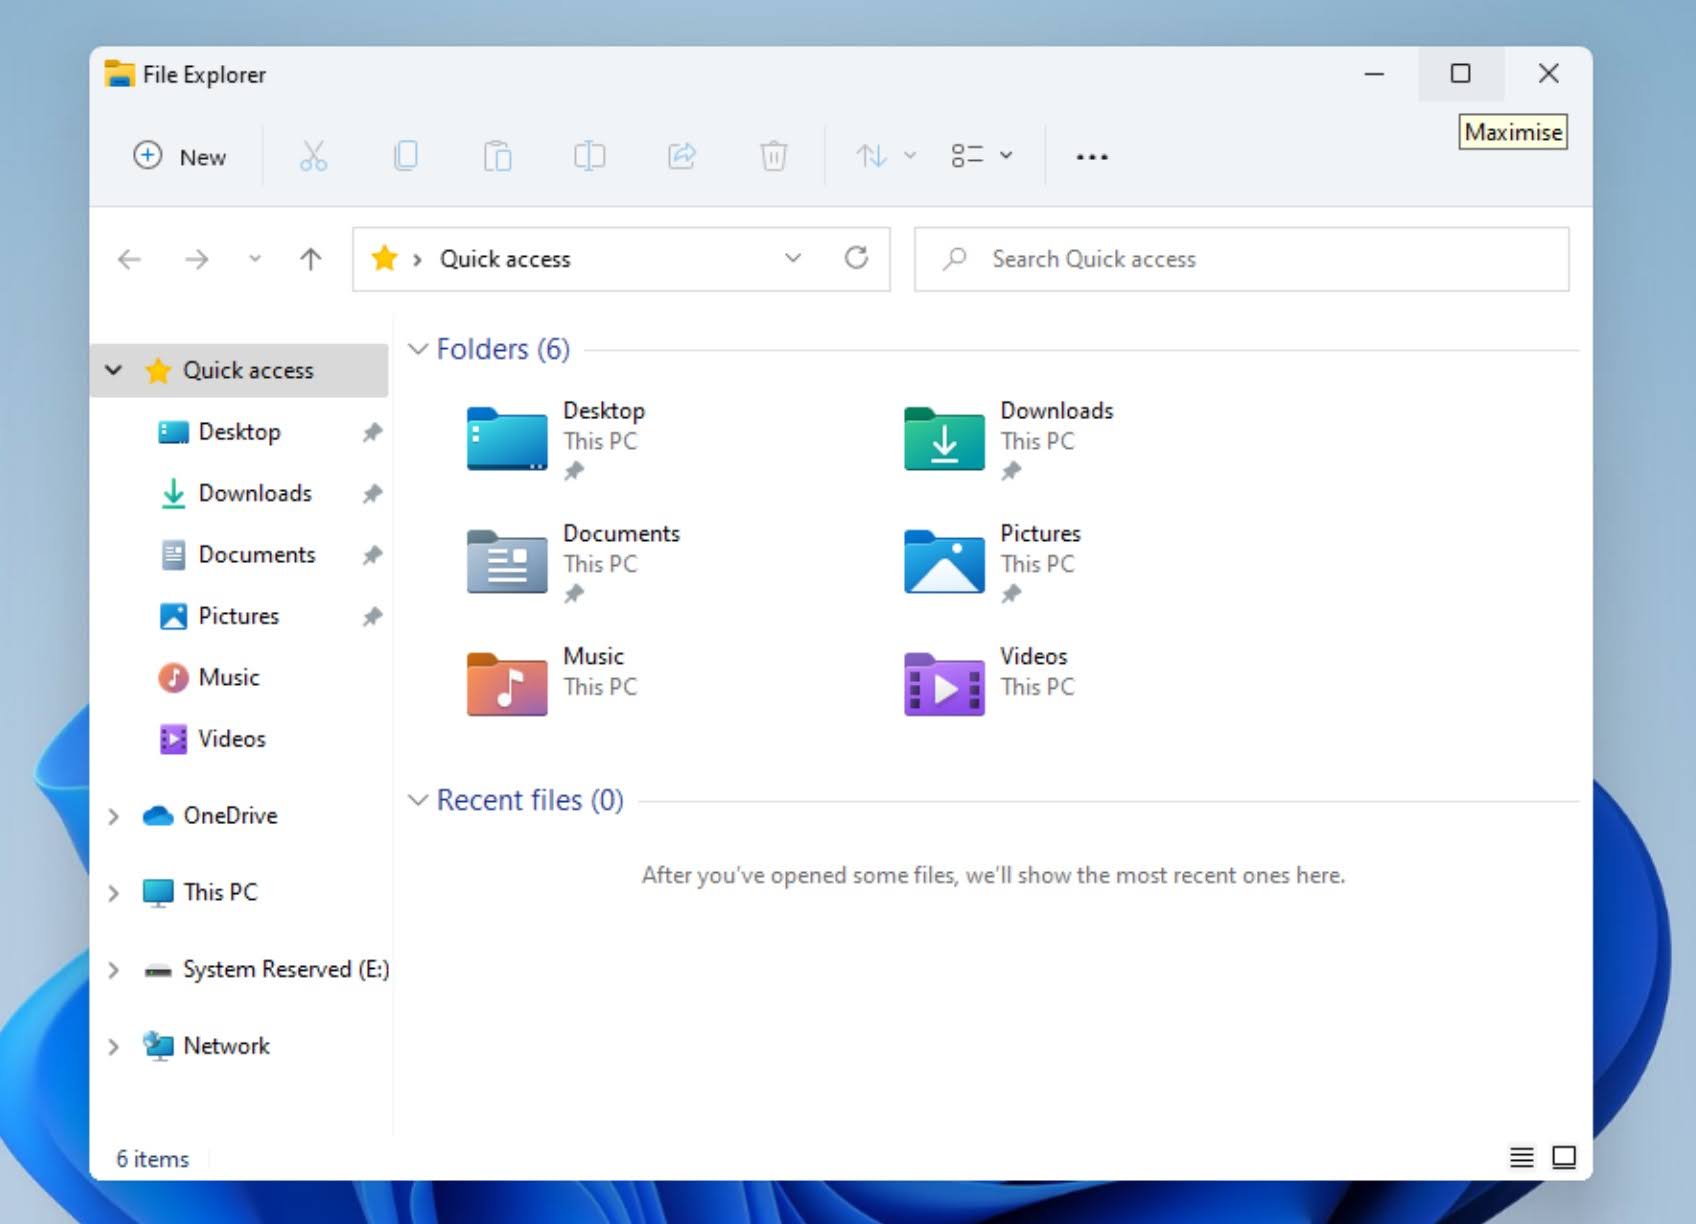This screenshot has height=1224, width=1696.
Task: Select Desktop in the navigation pane
Action: 240,432
